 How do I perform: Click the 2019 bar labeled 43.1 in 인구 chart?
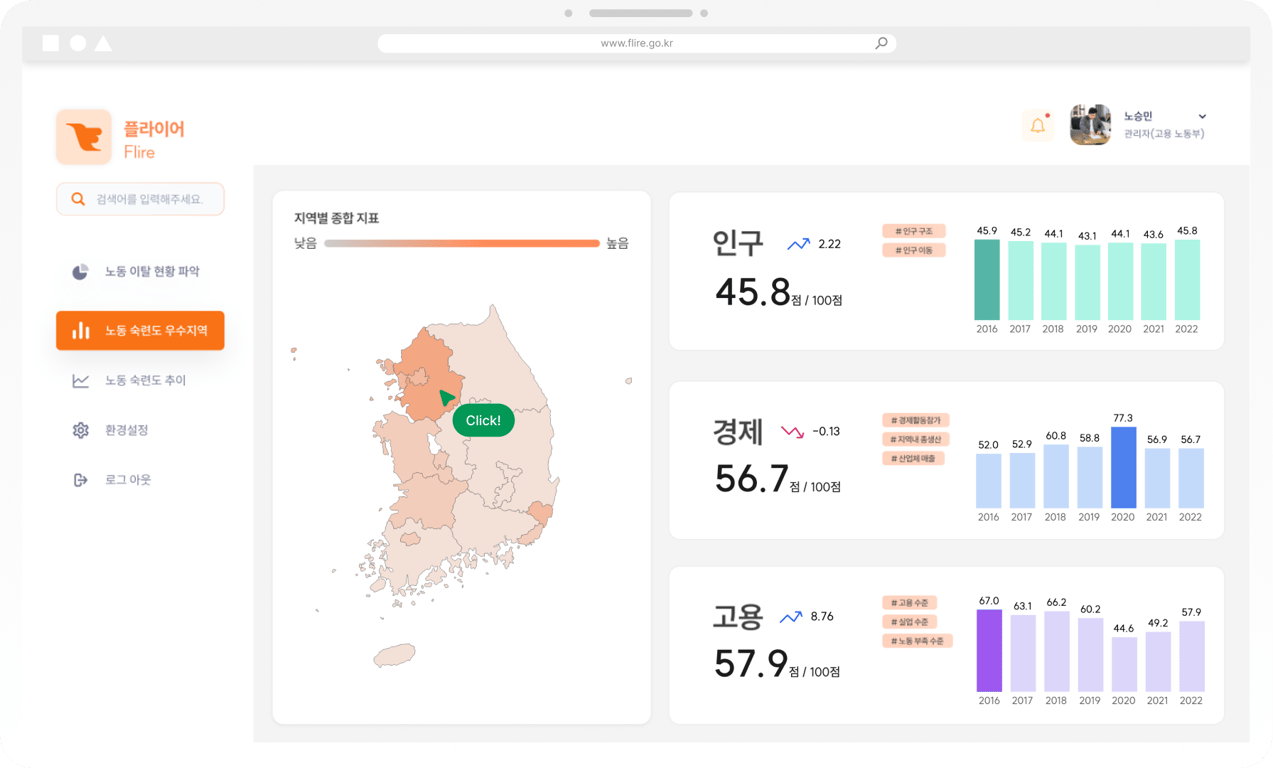[1088, 283]
